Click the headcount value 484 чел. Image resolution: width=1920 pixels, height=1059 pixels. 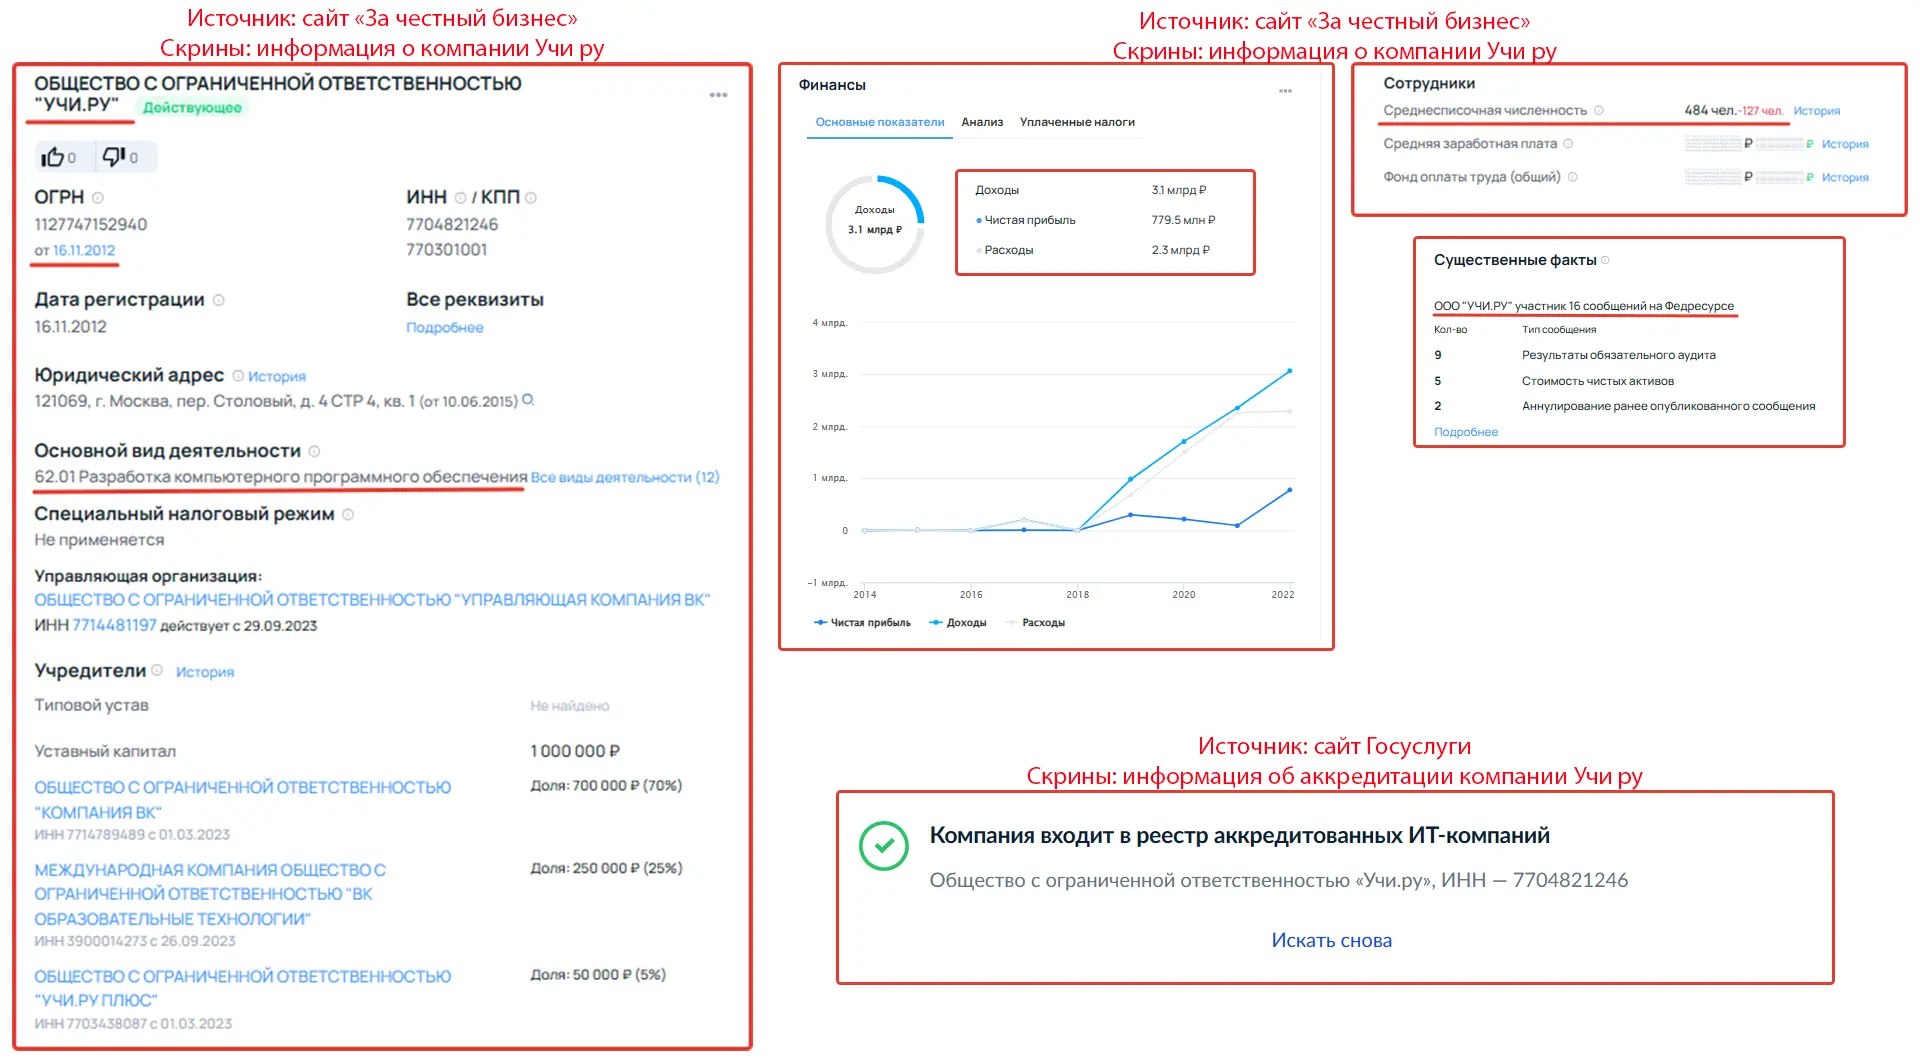click(1710, 110)
